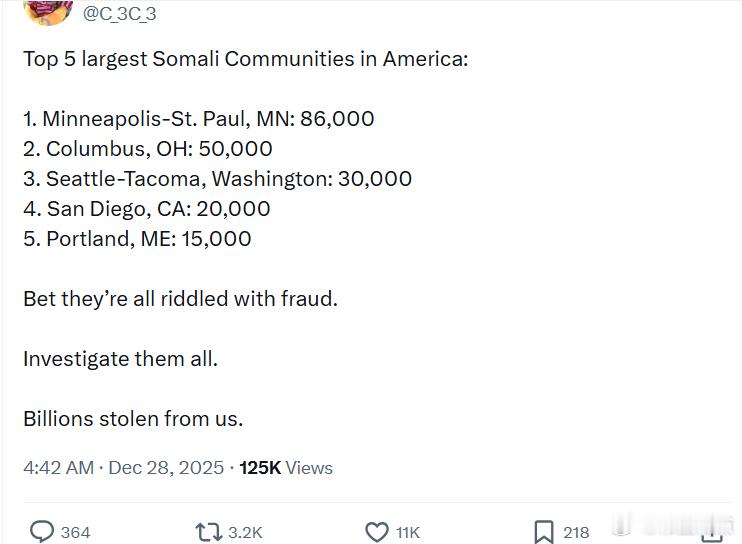View the 125K Views analytics
This screenshot has width=742, height=544.
point(286,467)
